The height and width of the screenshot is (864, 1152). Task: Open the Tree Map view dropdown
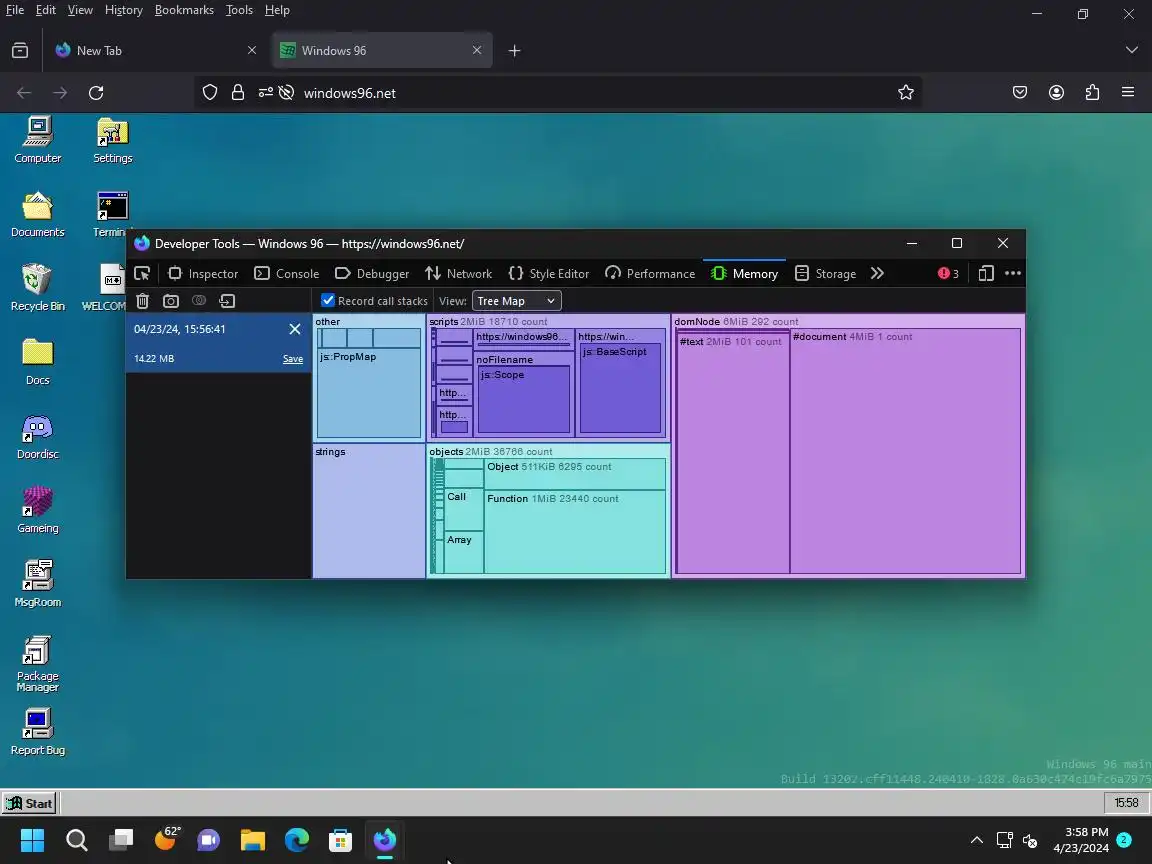click(x=516, y=300)
